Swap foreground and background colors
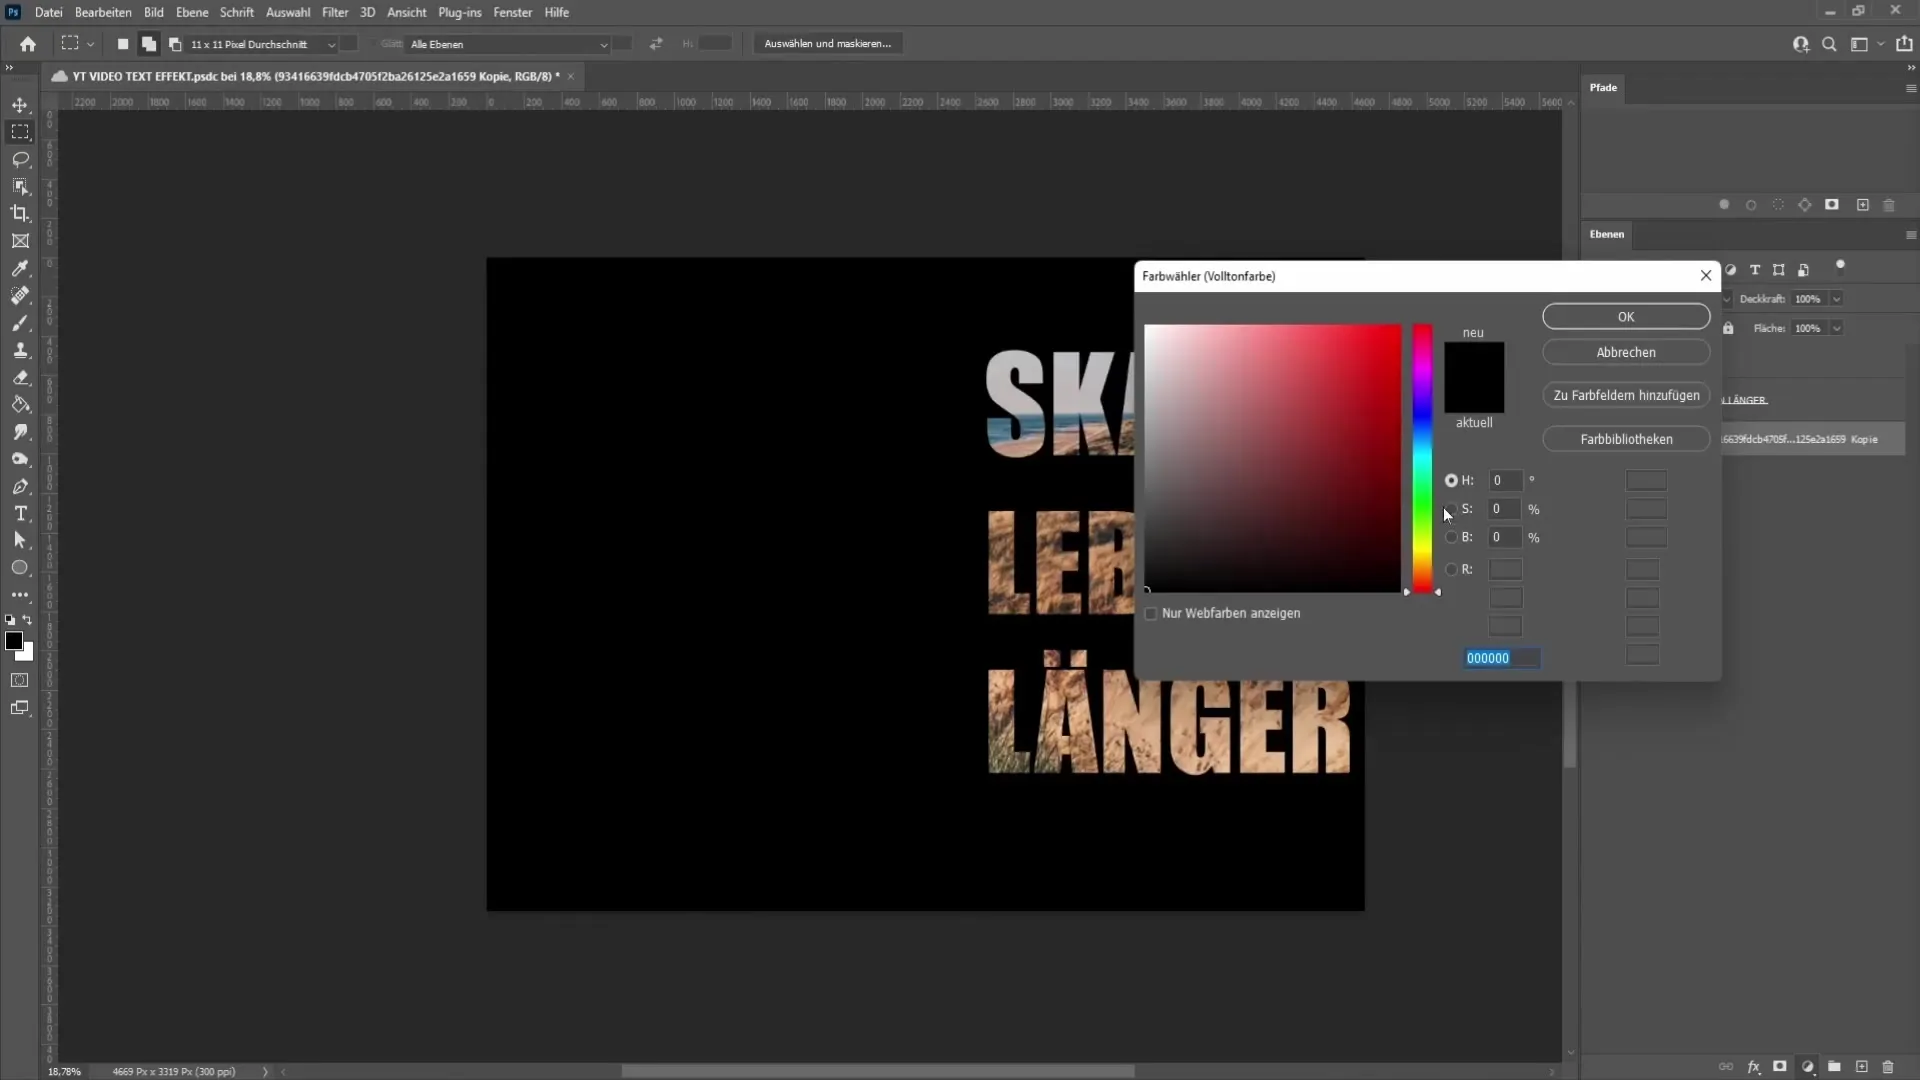 28,620
